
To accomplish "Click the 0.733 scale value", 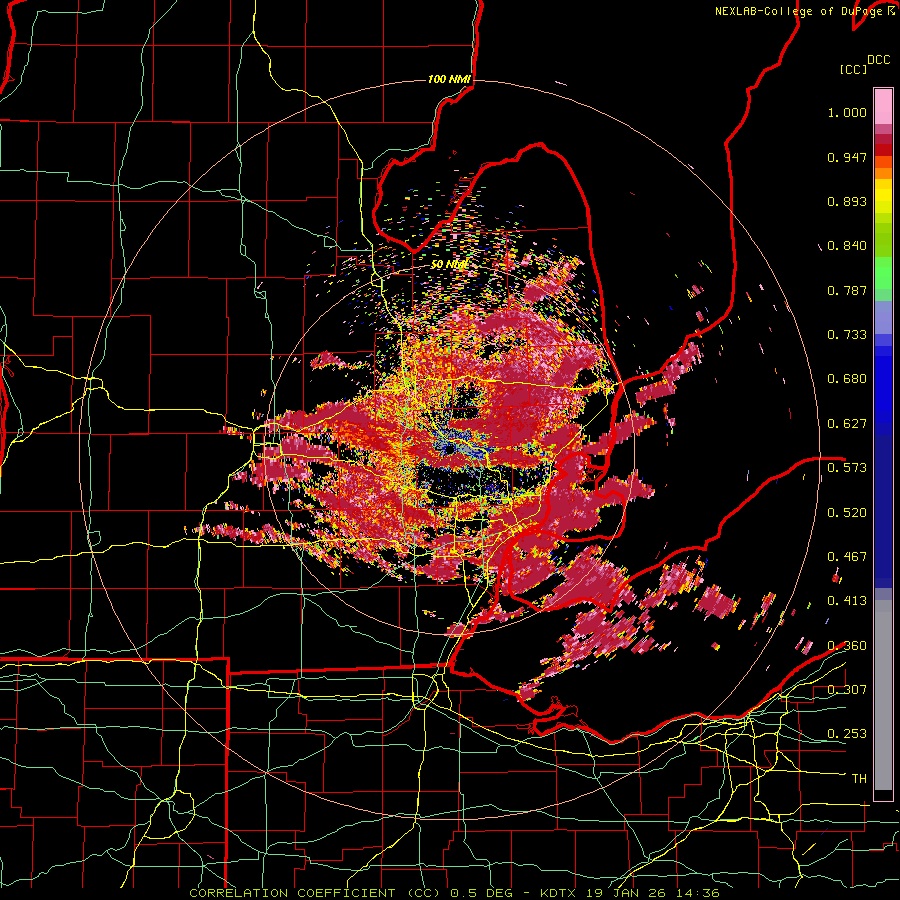I will click(x=847, y=335).
